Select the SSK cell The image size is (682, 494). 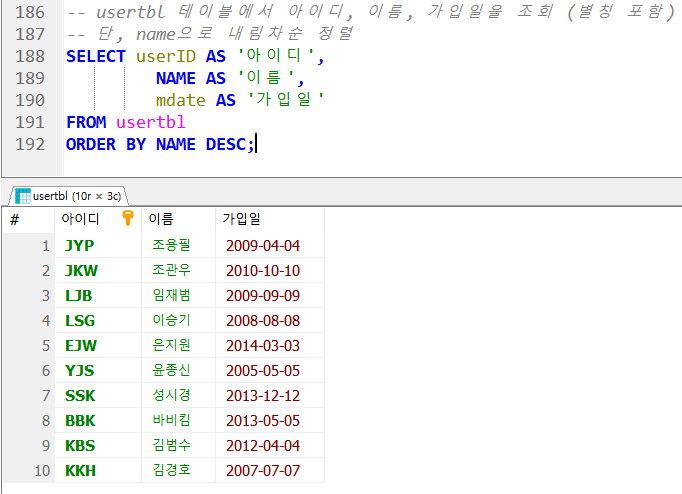point(98,395)
